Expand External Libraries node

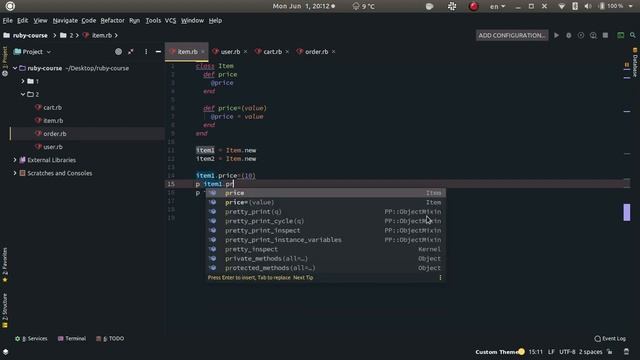(15, 160)
